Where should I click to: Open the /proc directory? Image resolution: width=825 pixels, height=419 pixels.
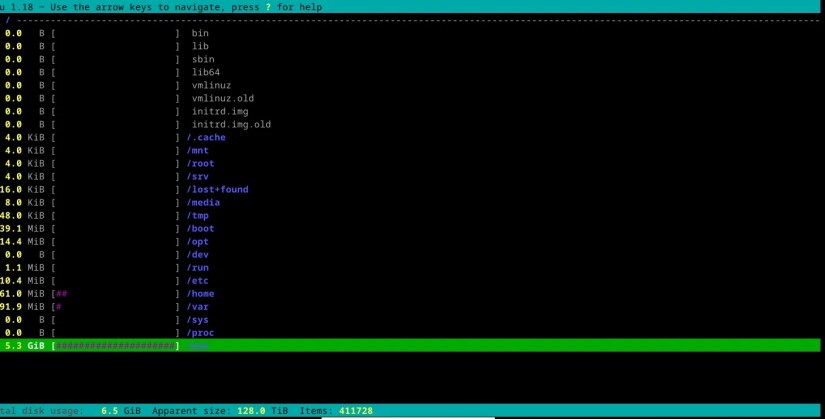200,333
